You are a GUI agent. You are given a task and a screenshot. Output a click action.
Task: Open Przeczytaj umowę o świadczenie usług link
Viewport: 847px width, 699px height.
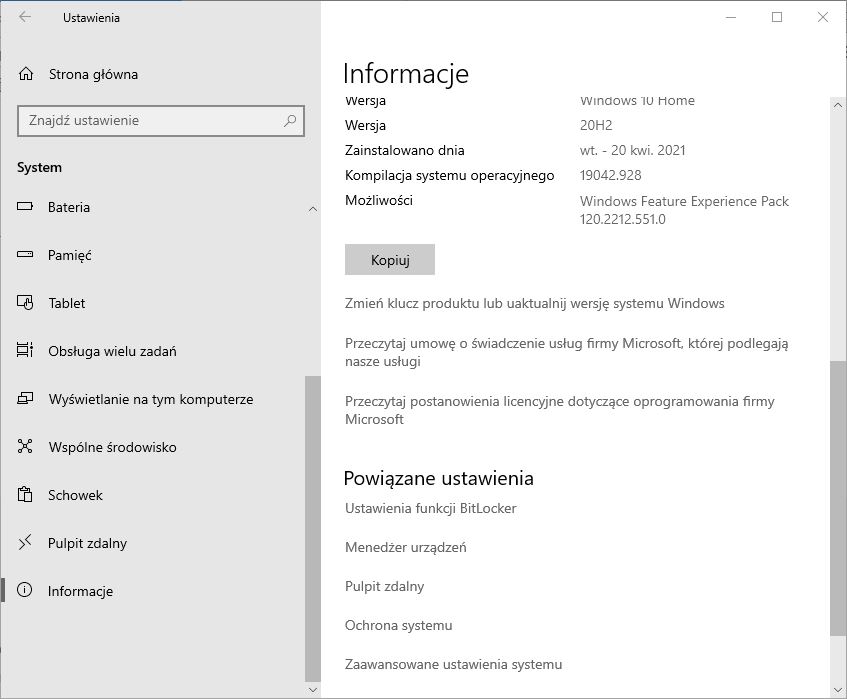pyautogui.click(x=567, y=352)
